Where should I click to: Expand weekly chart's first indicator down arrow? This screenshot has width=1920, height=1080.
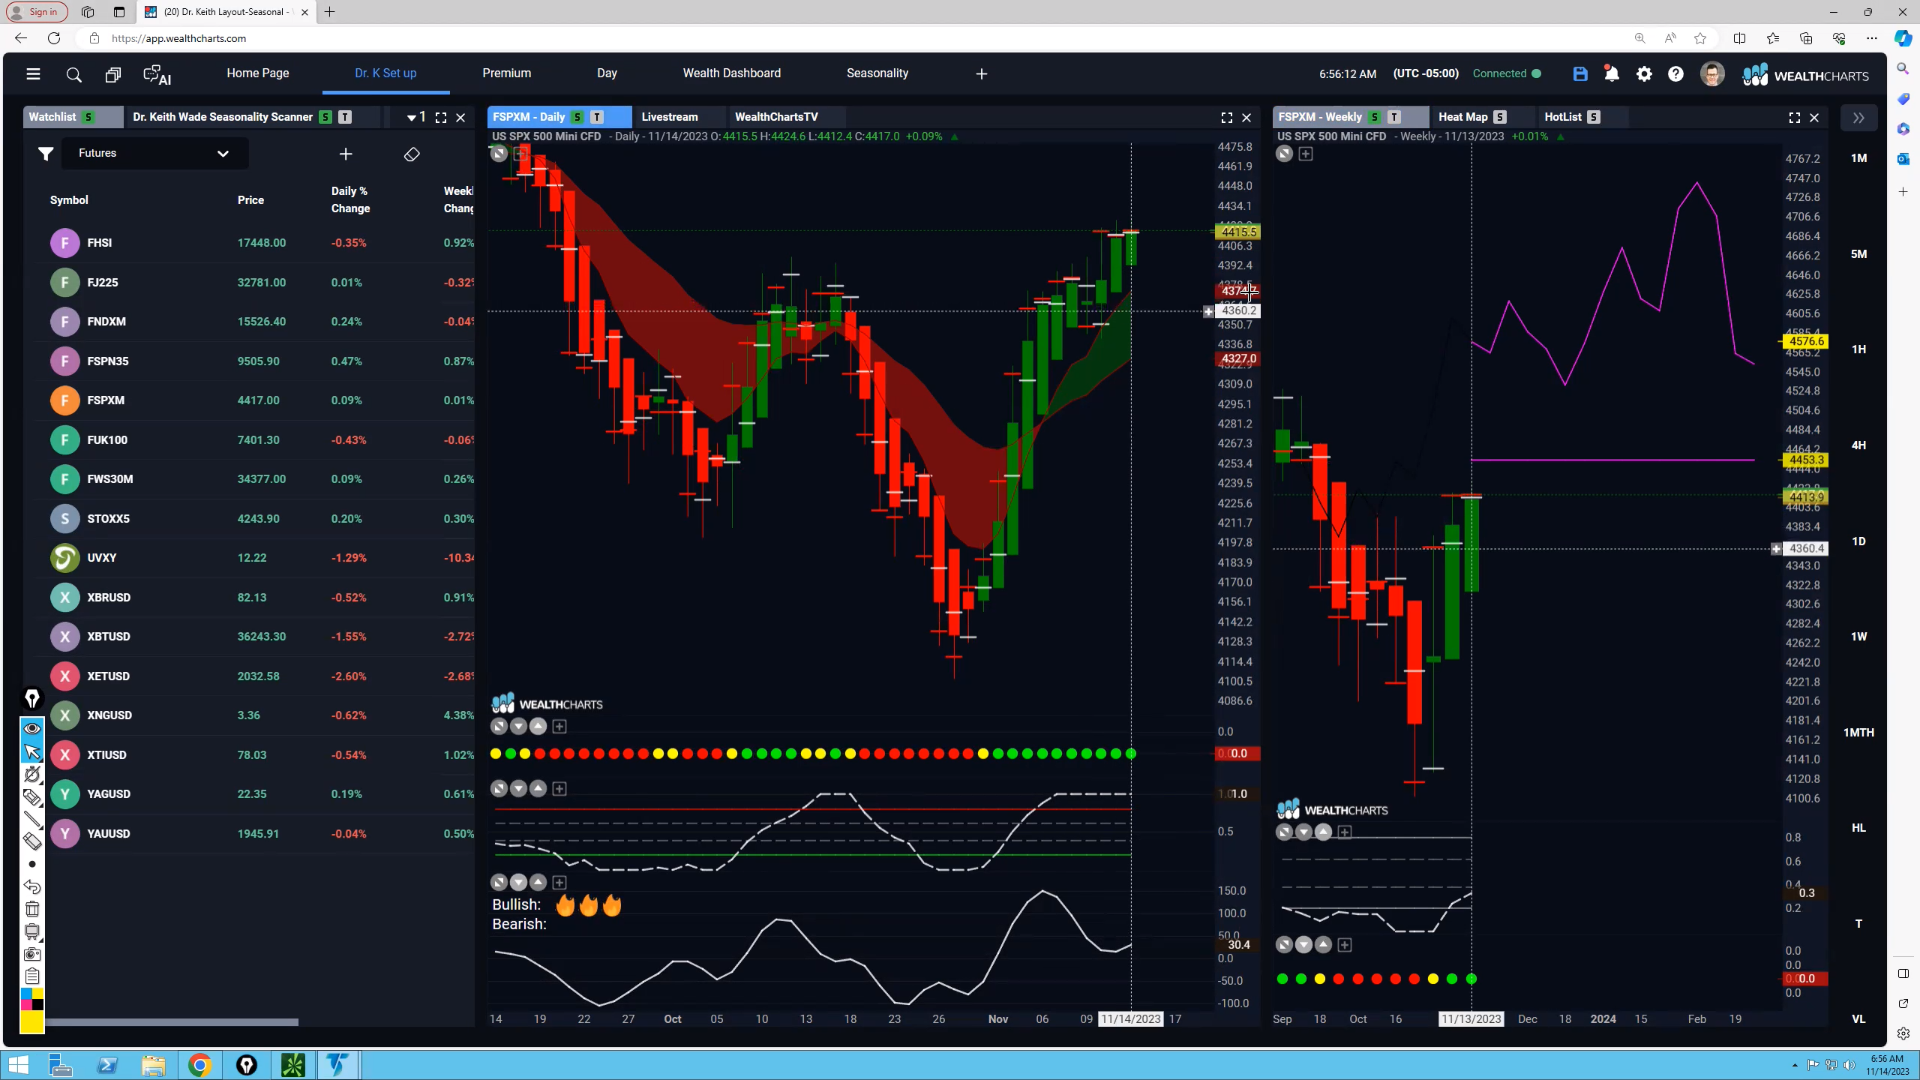coord(1304,832)
